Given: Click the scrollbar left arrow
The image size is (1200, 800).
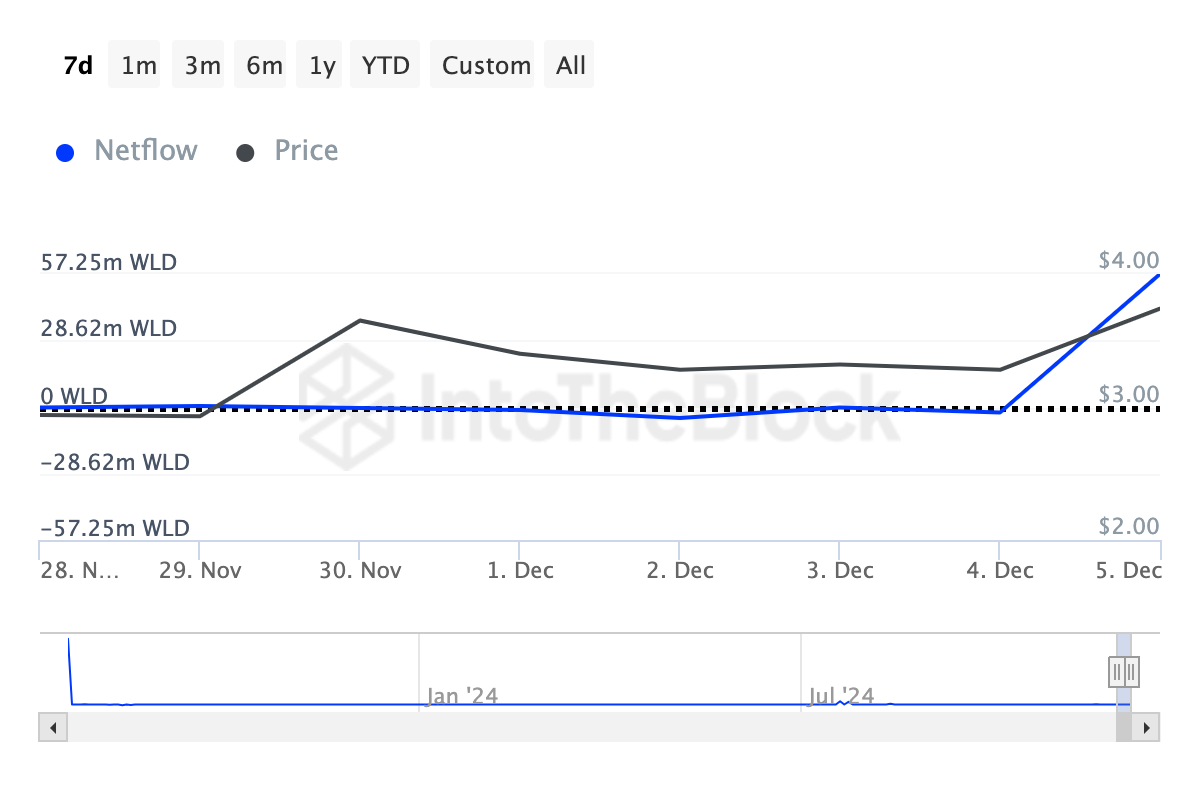Looking at the screenshot, I should pyautogui.click(x=53, y=727).
